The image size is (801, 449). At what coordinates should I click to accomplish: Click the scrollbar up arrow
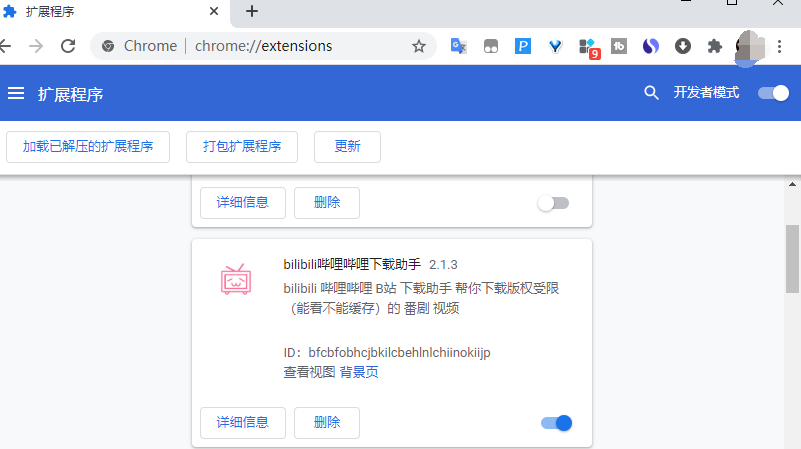click(792, 184)
